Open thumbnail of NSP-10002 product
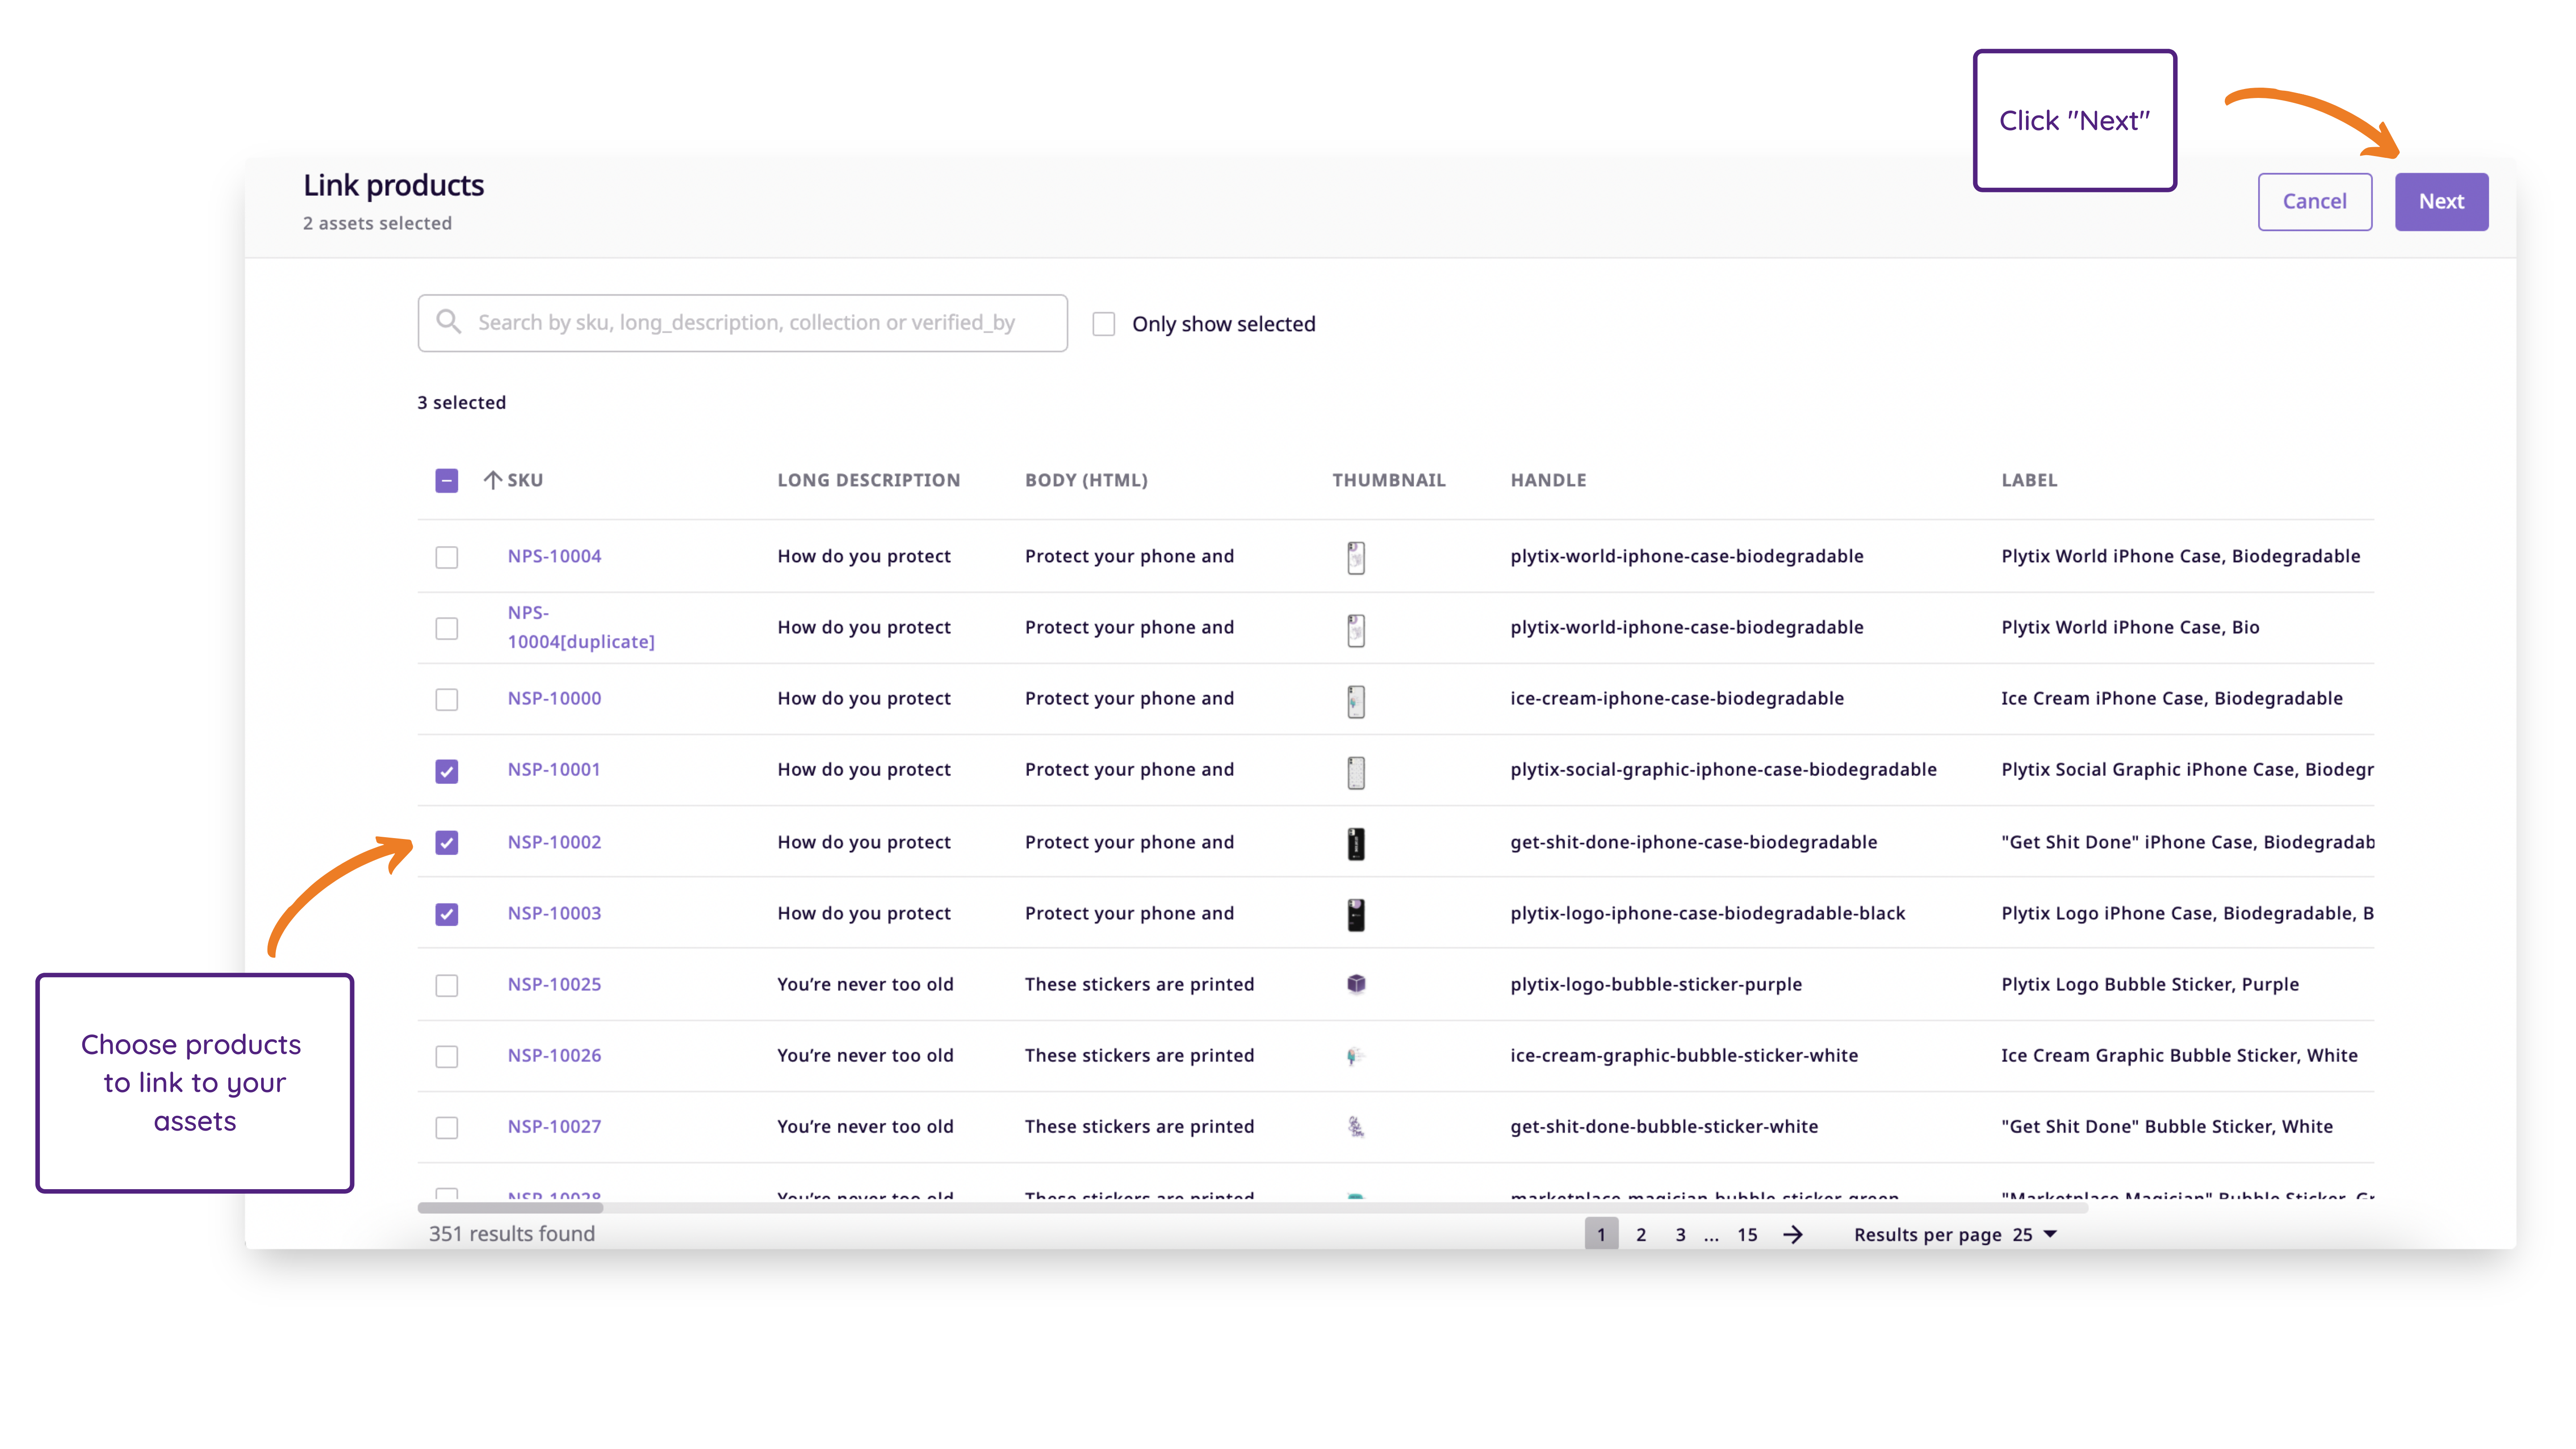This screenshot has height=1449, width=2576. coord(1356,843)
